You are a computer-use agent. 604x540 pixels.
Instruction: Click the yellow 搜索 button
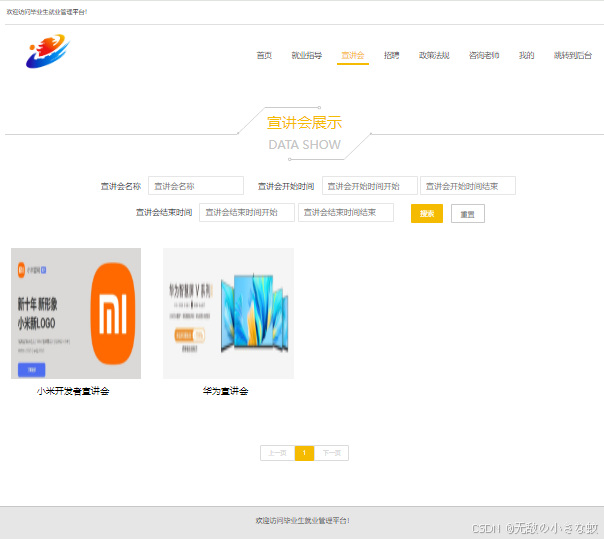427,213
